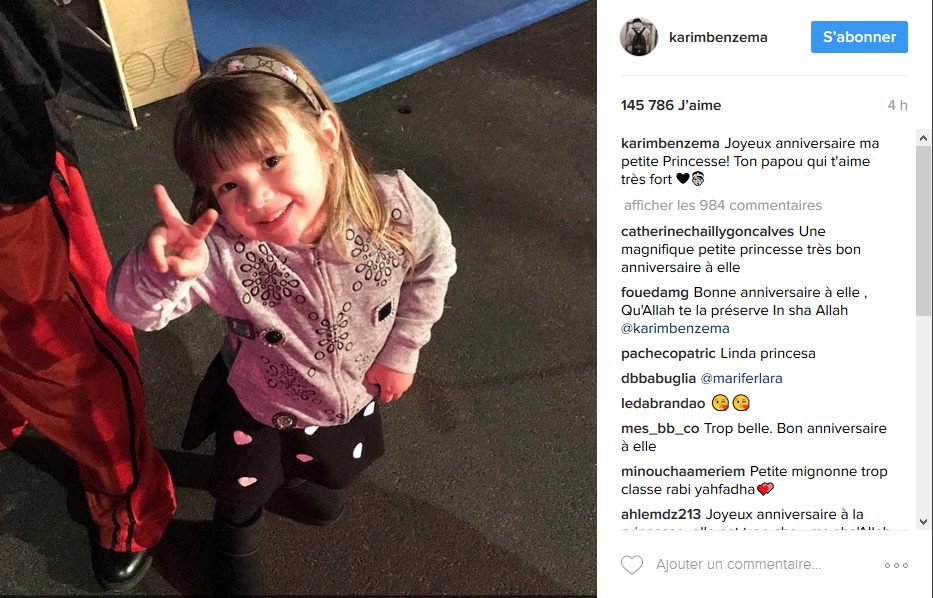Click the 4 h post timestamp
The image size is (933, 598).
click(x=897, y=105)
